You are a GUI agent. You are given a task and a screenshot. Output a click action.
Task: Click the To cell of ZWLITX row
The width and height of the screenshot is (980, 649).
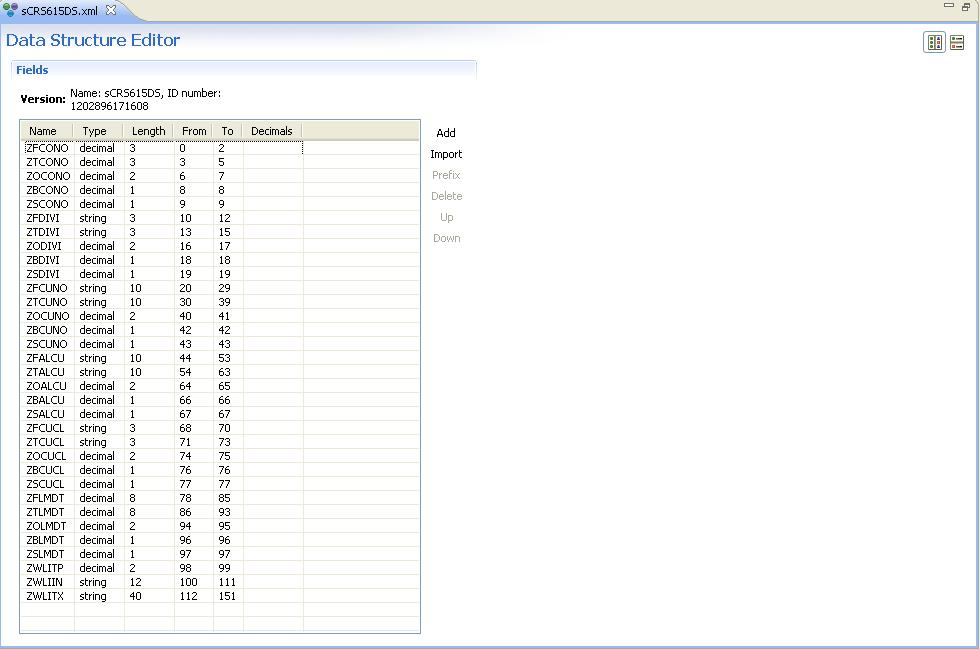[228, 596]
